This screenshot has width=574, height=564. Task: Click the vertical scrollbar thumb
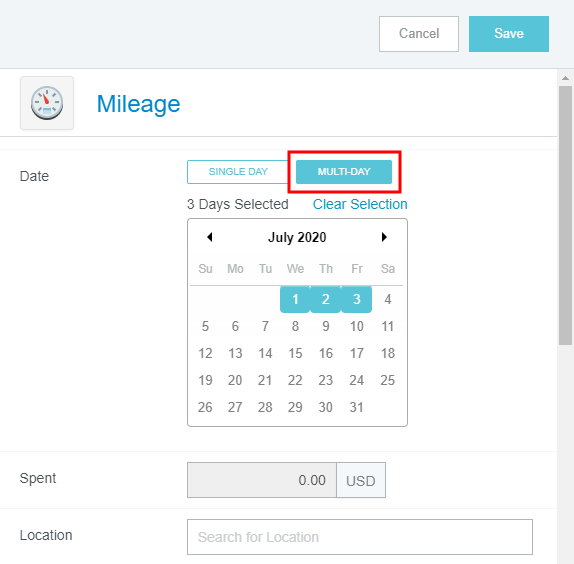[x=565, y=215]
